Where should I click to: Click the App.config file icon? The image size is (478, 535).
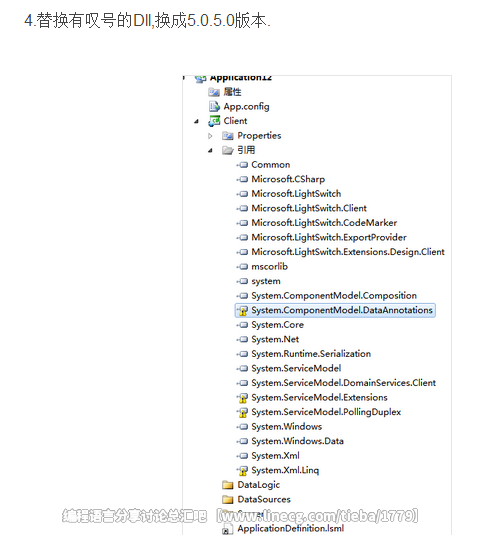[x=214, y=106]
